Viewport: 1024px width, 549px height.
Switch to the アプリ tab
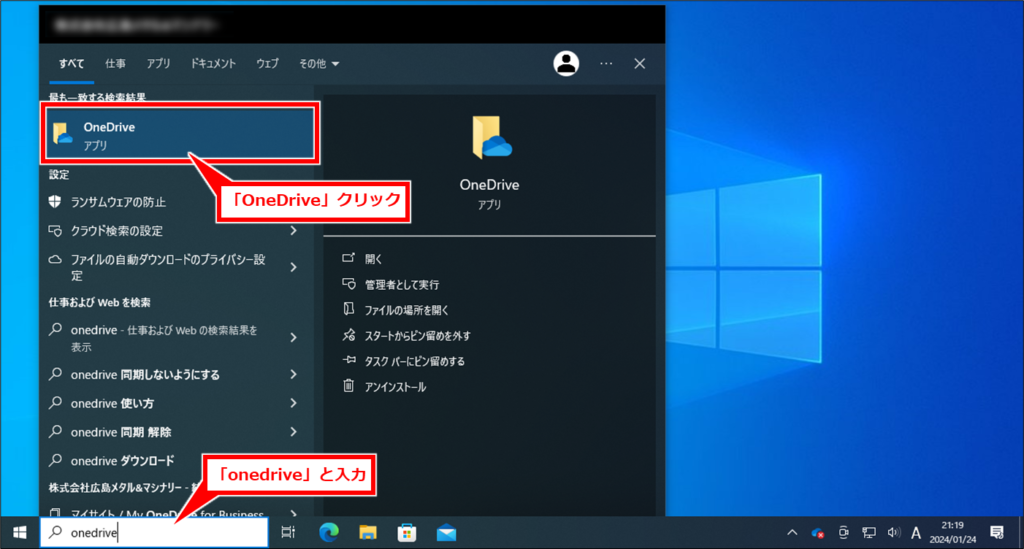pyautogui.click(x=158, y=63)
